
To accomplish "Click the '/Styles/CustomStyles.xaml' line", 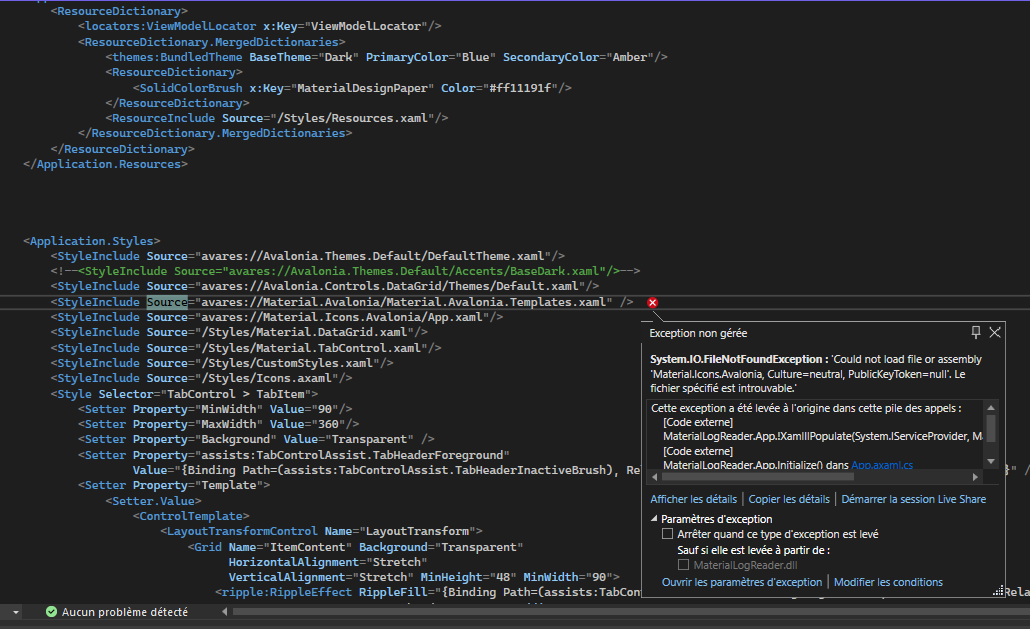I will click(222, 363).
